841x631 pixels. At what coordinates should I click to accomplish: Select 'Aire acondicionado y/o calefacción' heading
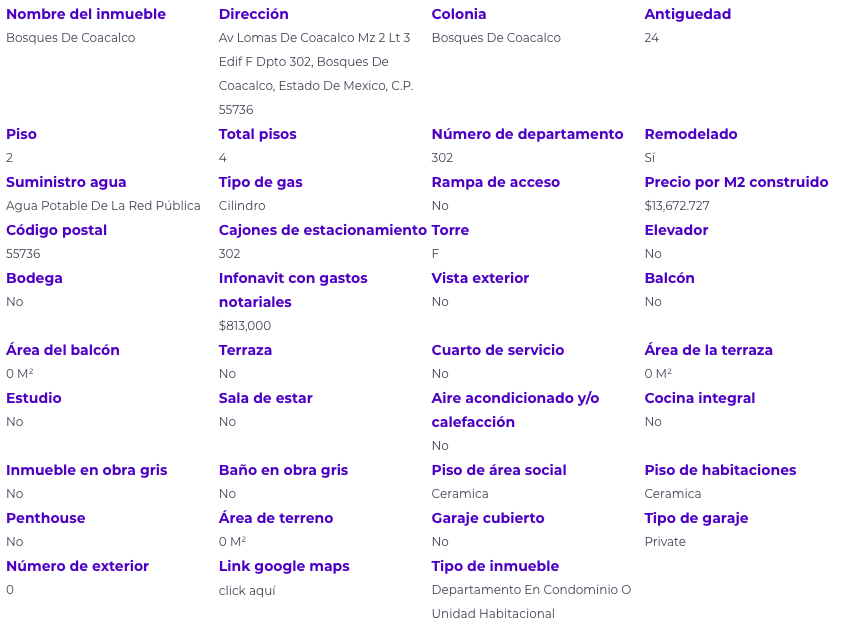[x=515, y=410]
